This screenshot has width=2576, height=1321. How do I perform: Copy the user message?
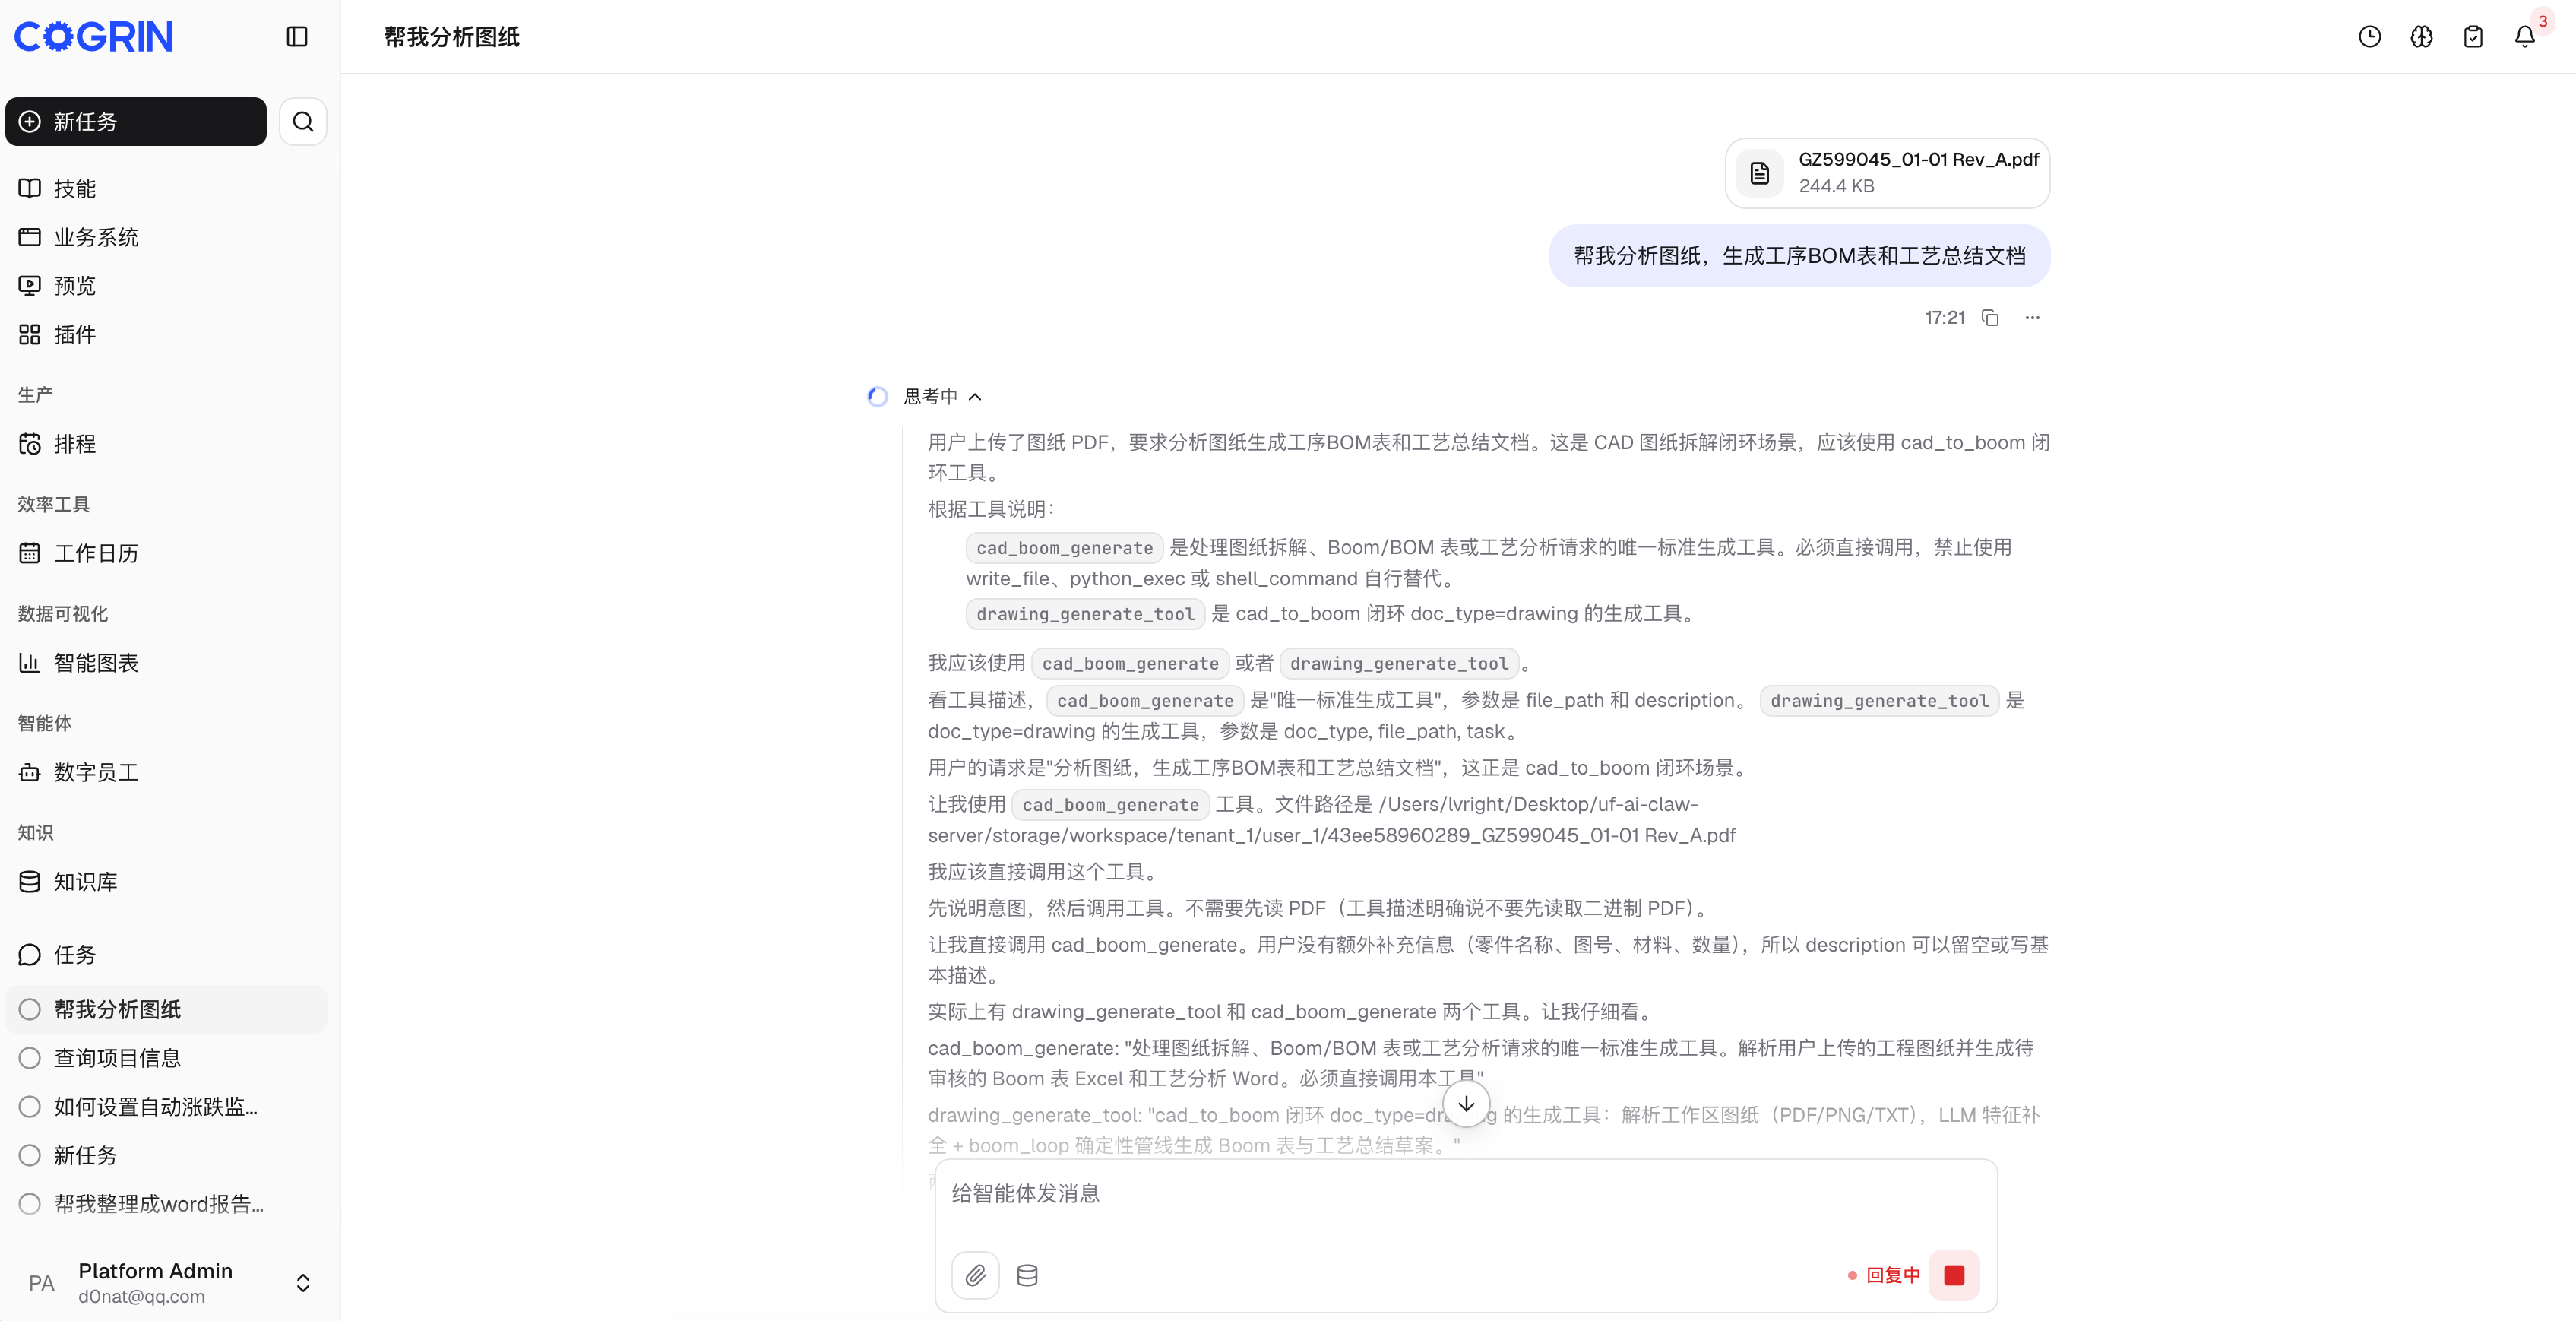click(x=1990, y=318)
